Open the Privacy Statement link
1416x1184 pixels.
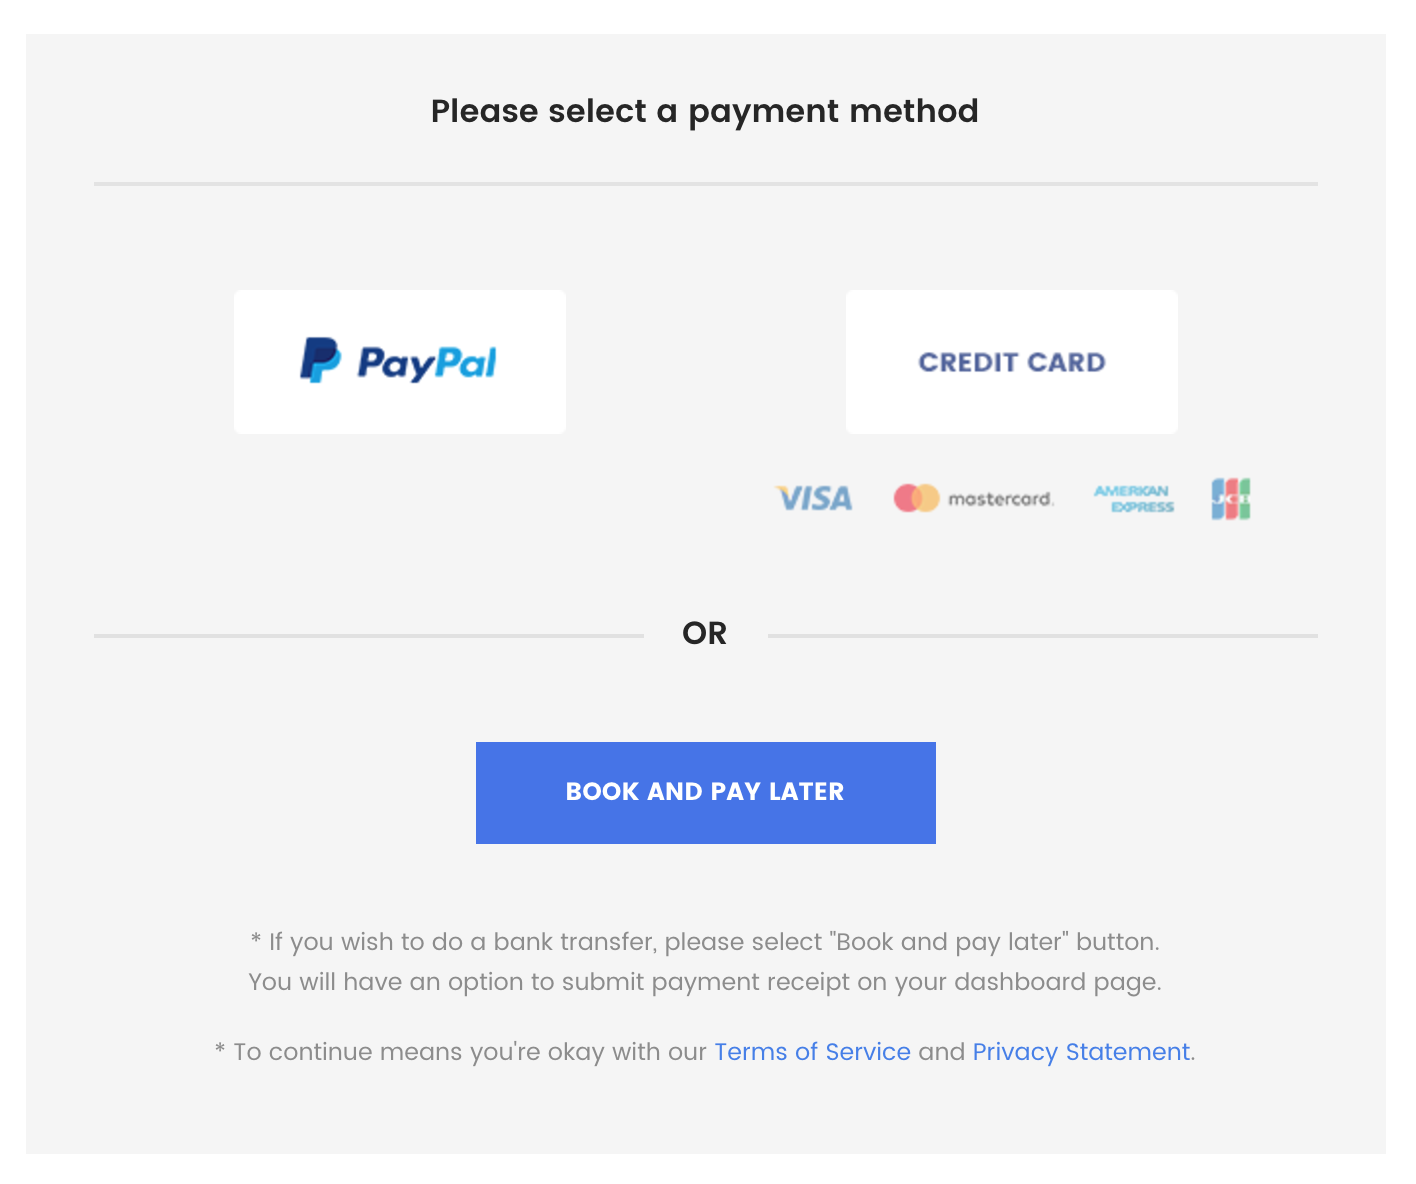[1081, 1052]
